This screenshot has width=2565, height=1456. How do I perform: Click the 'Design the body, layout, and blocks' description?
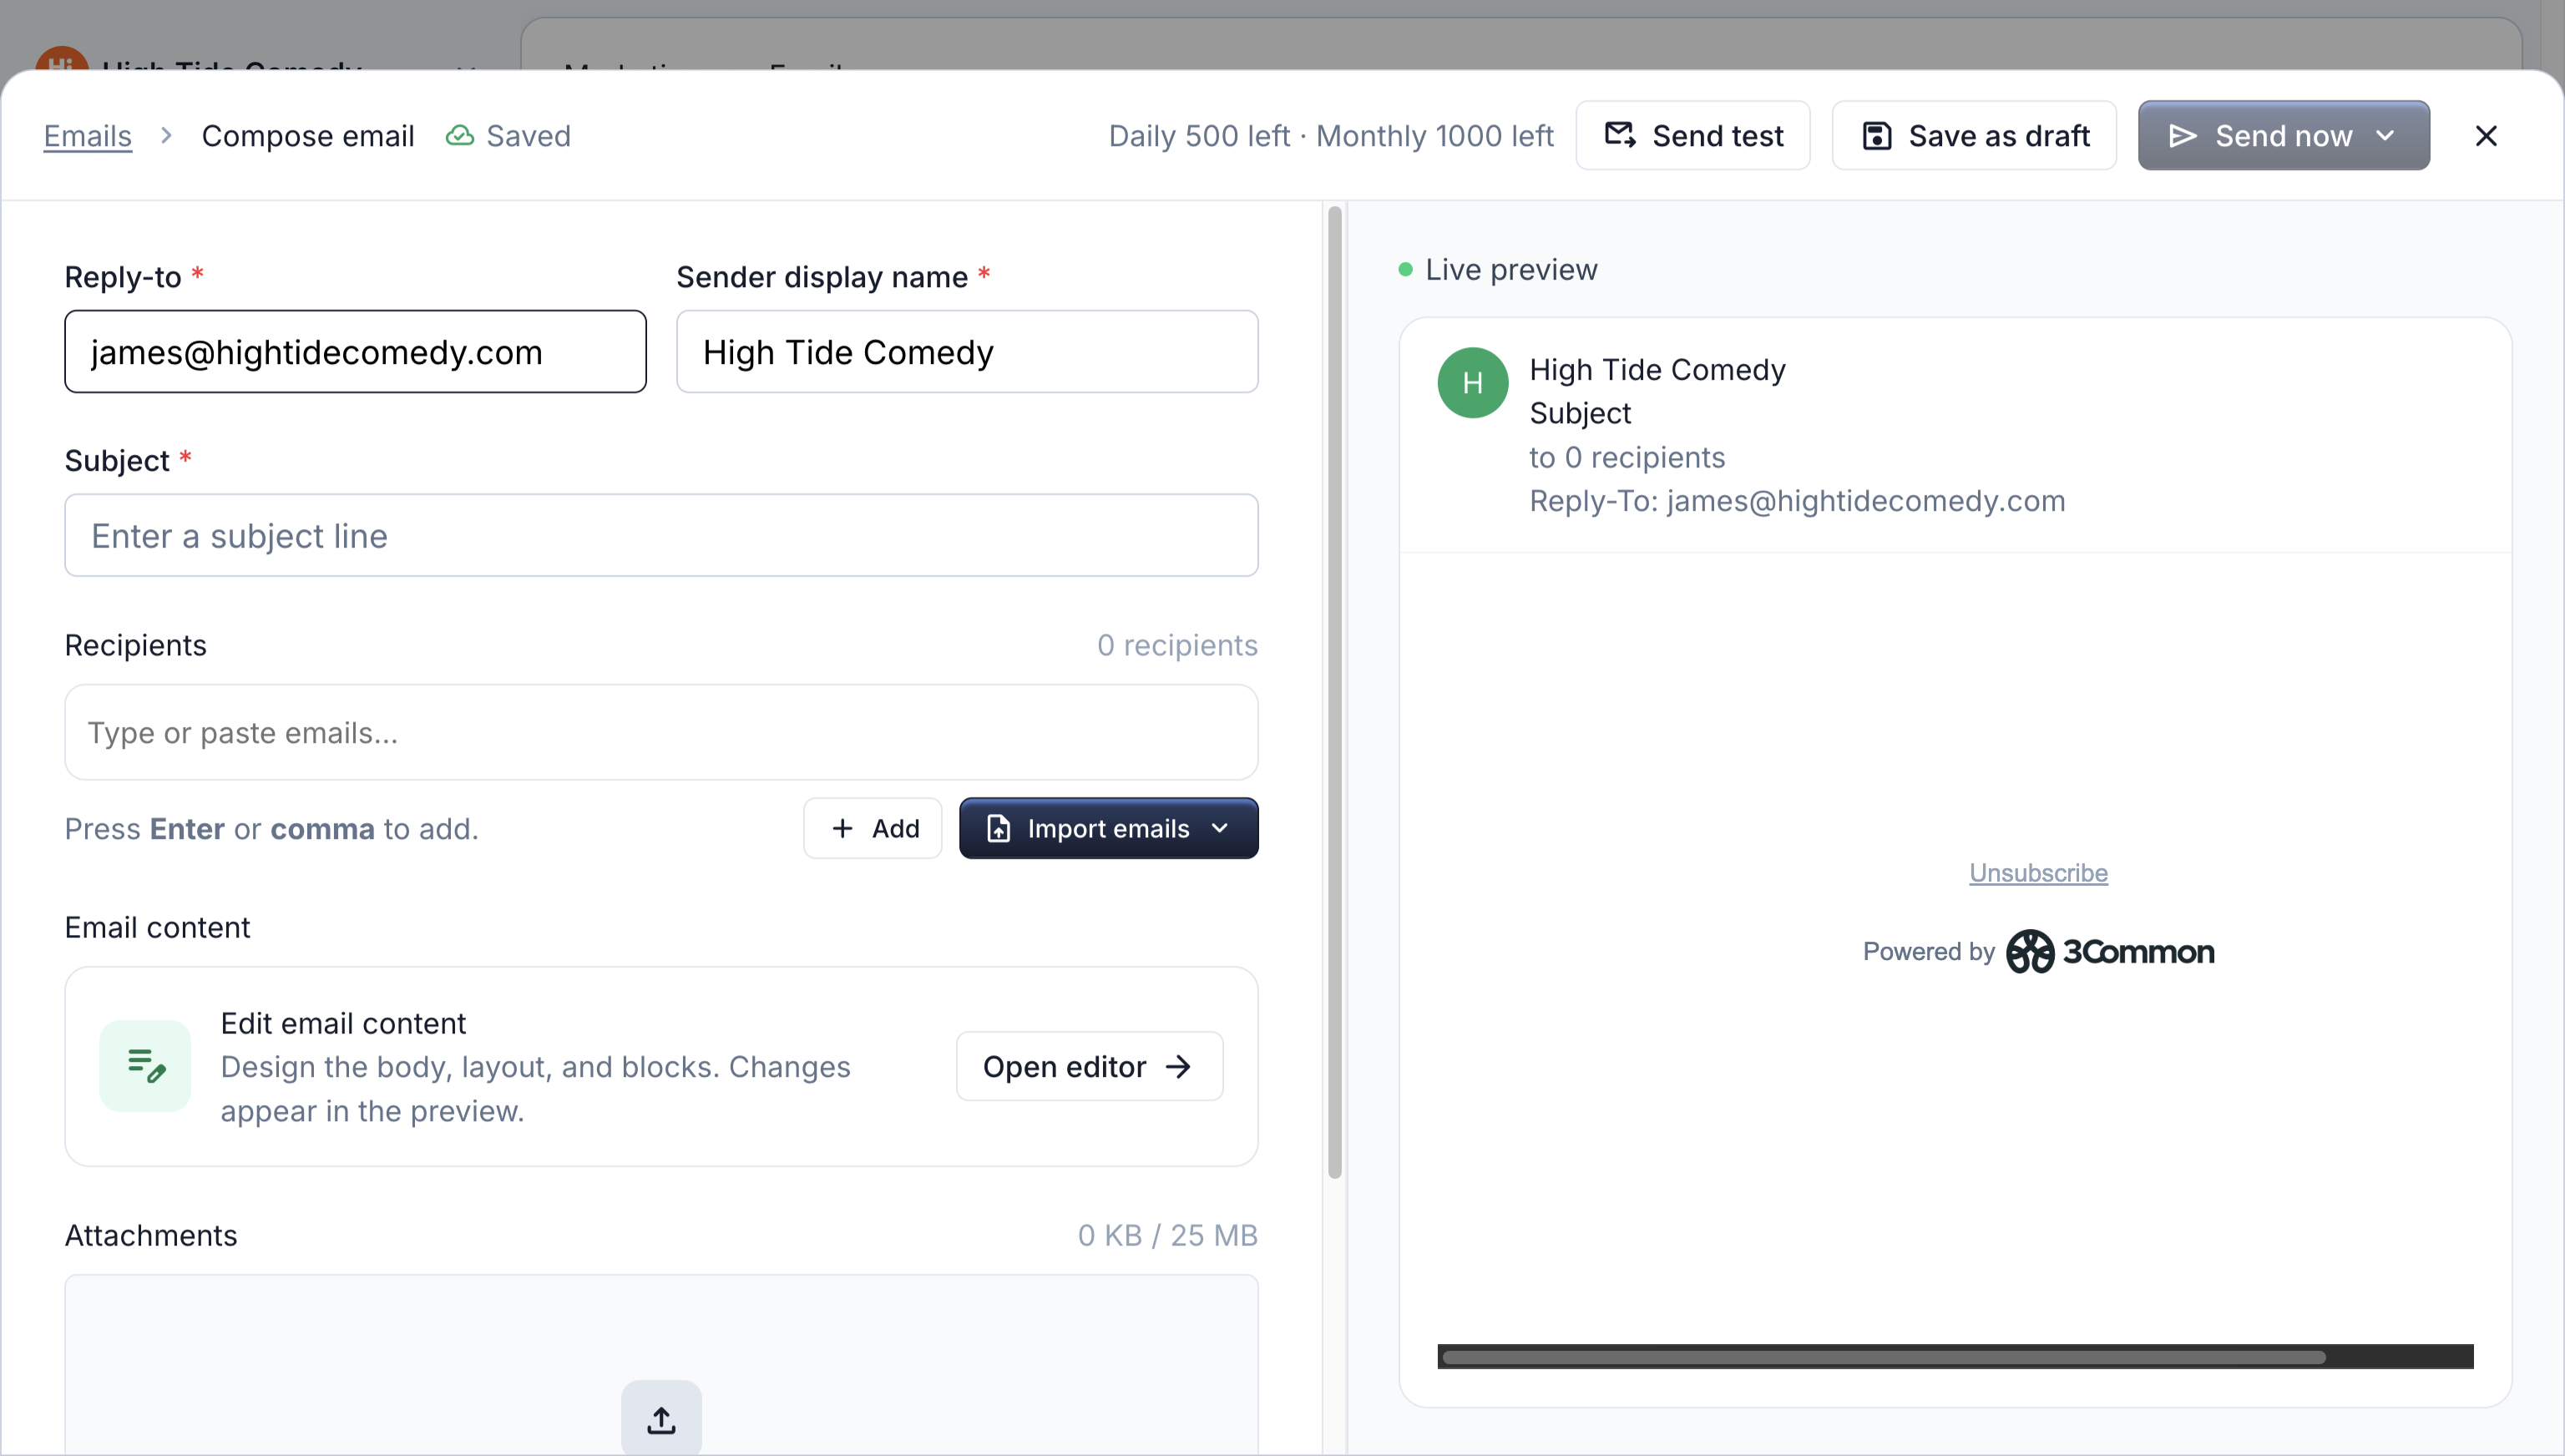click(535, 1088)
